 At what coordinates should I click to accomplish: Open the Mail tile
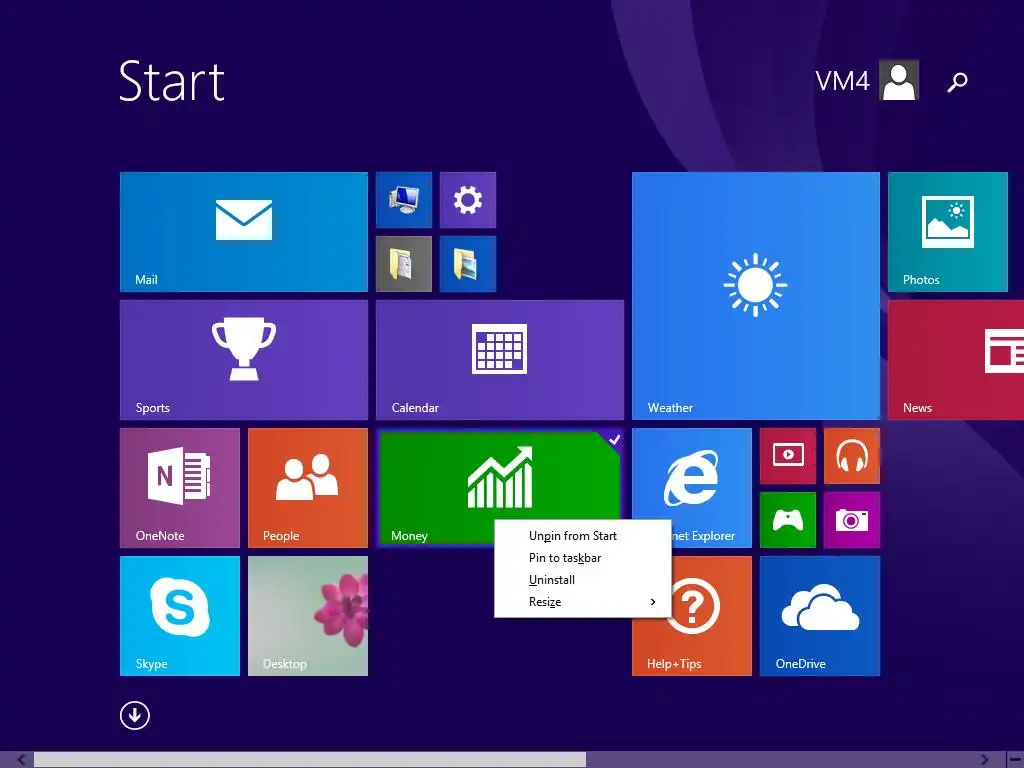pos(244,232)
